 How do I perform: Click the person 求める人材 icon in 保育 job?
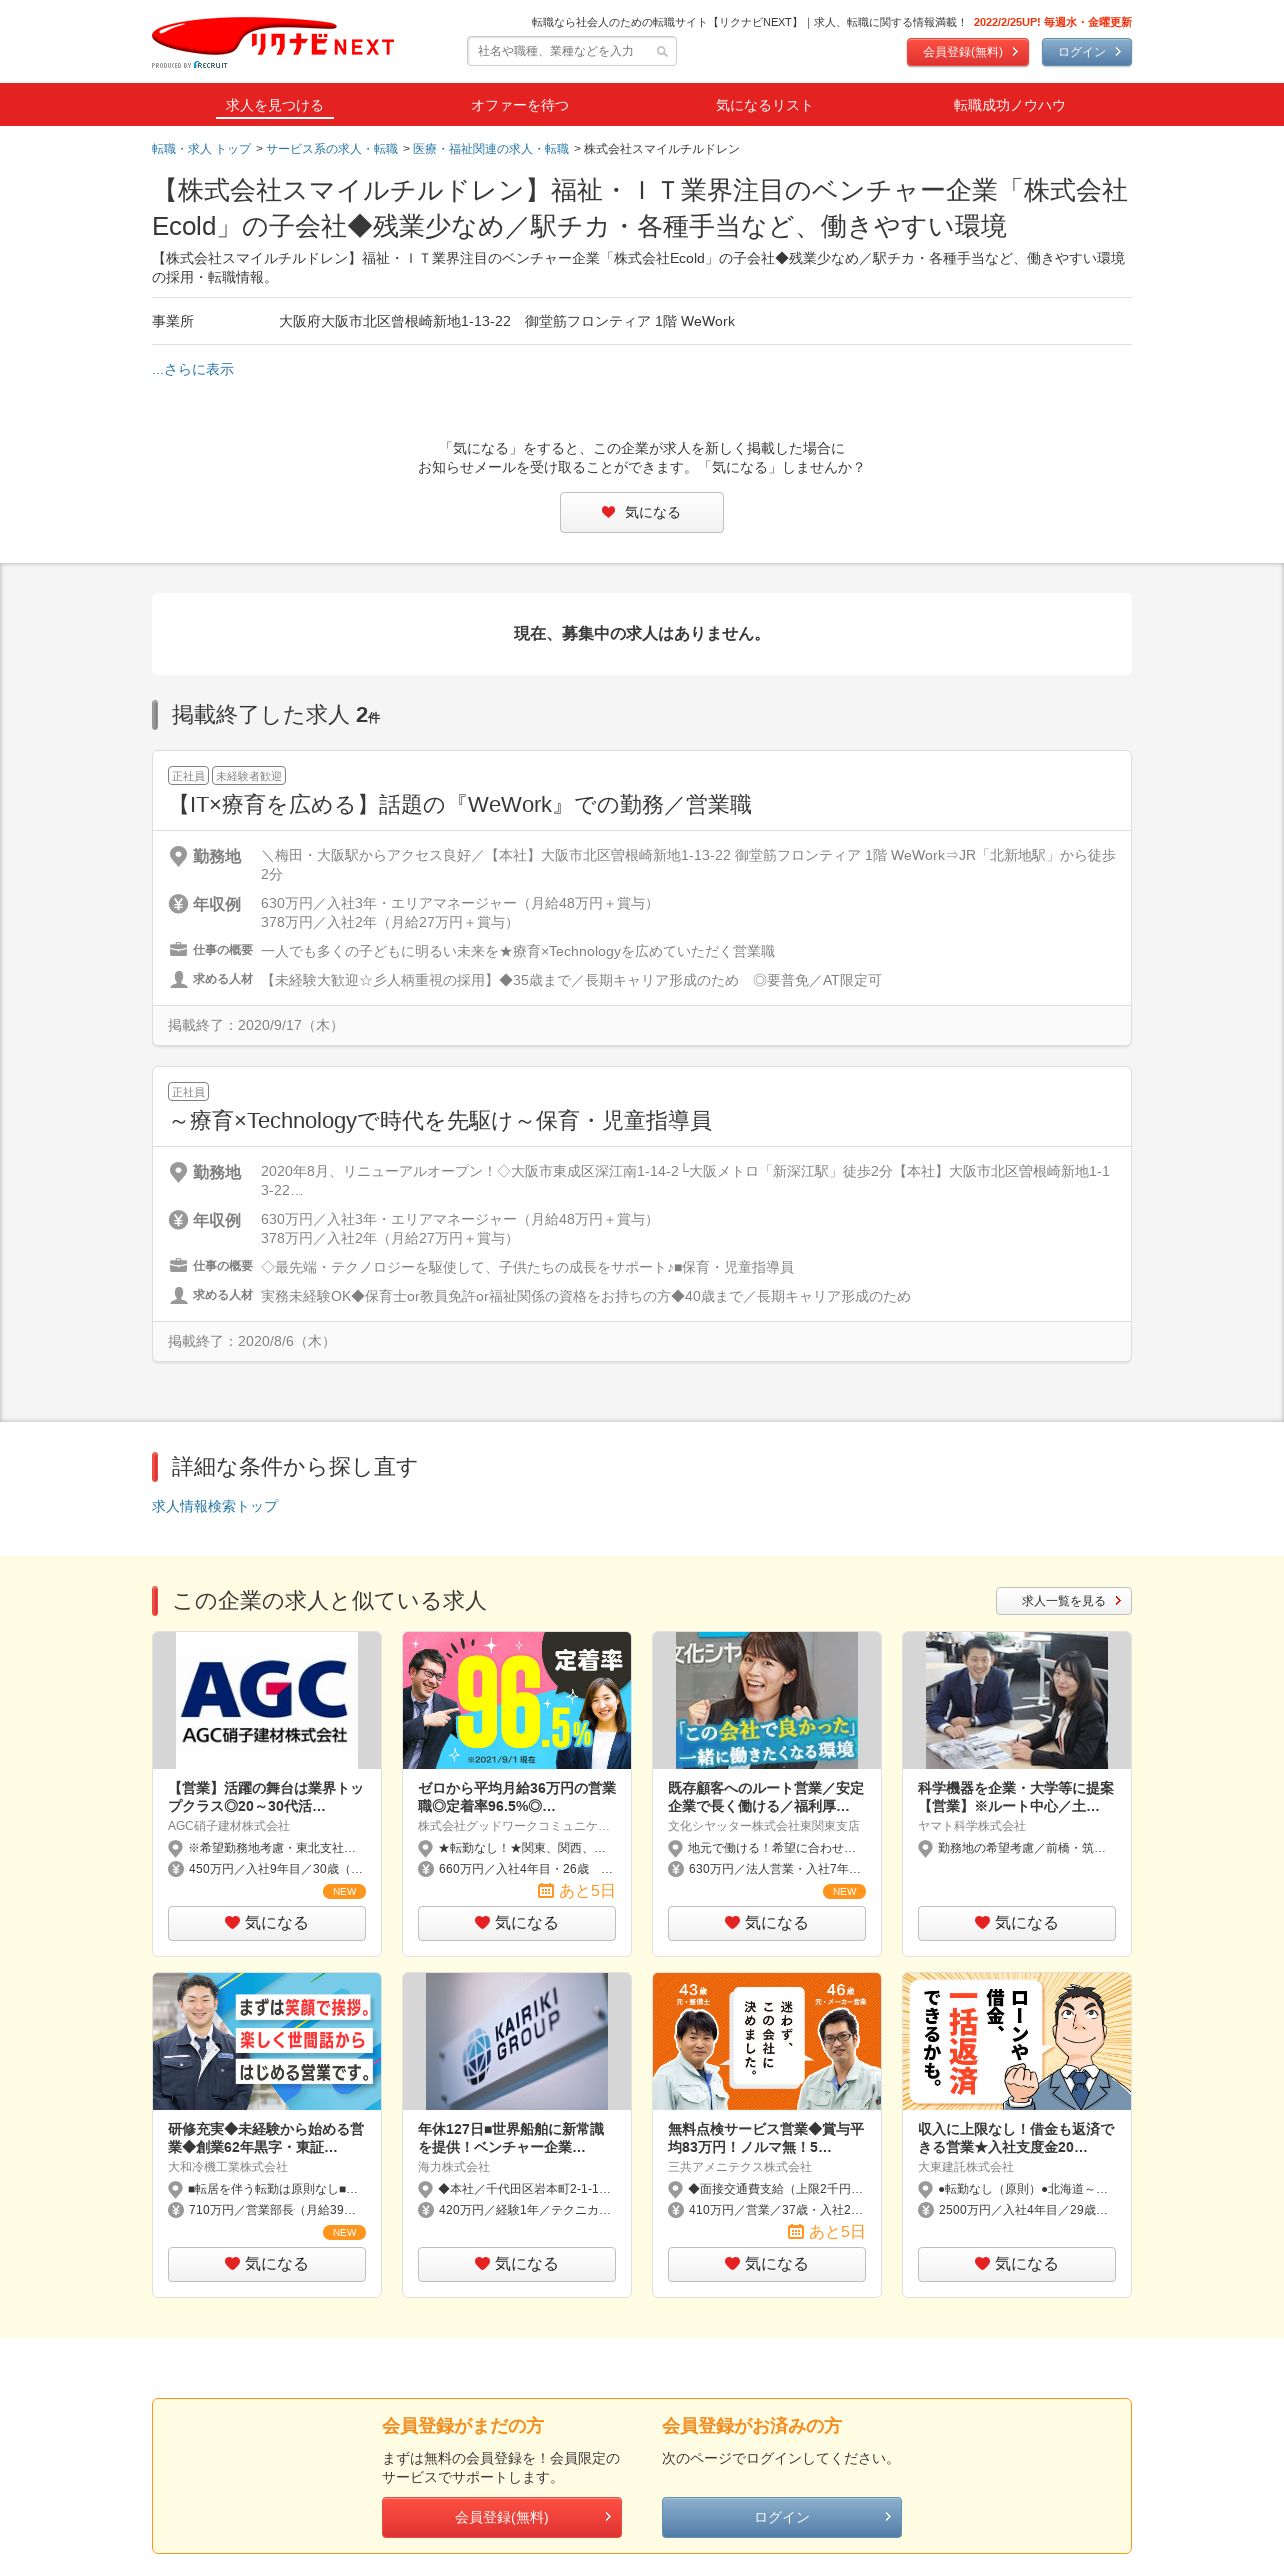pos(178,1295)
